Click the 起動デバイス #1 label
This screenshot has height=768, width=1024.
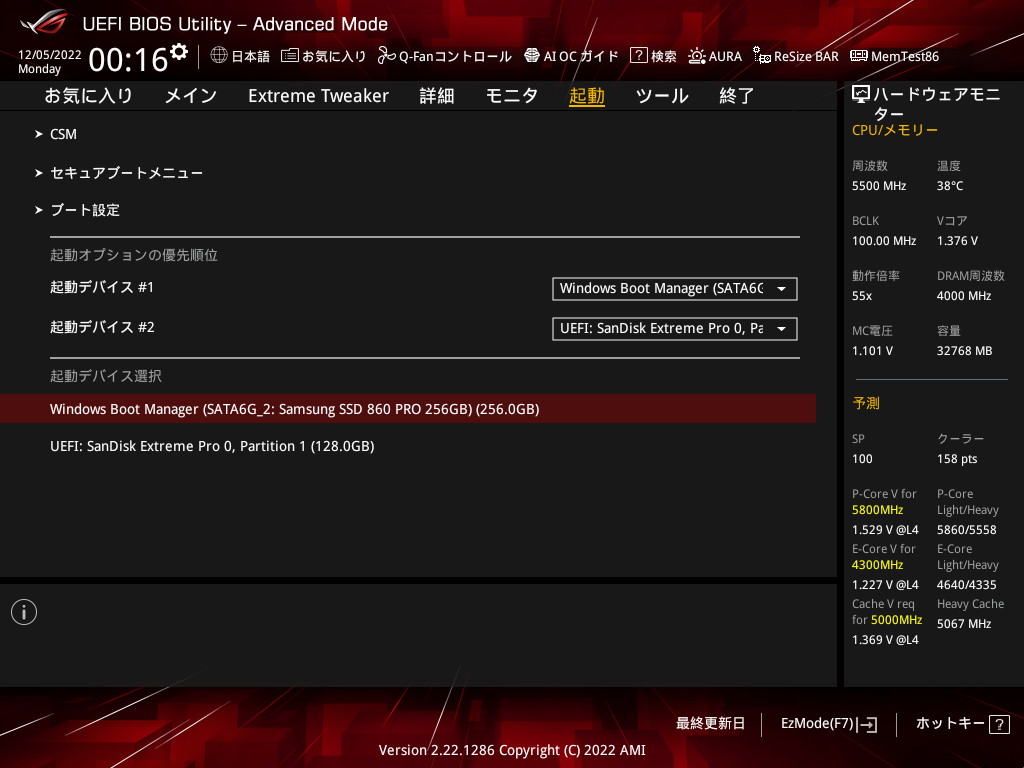[102, 287]
